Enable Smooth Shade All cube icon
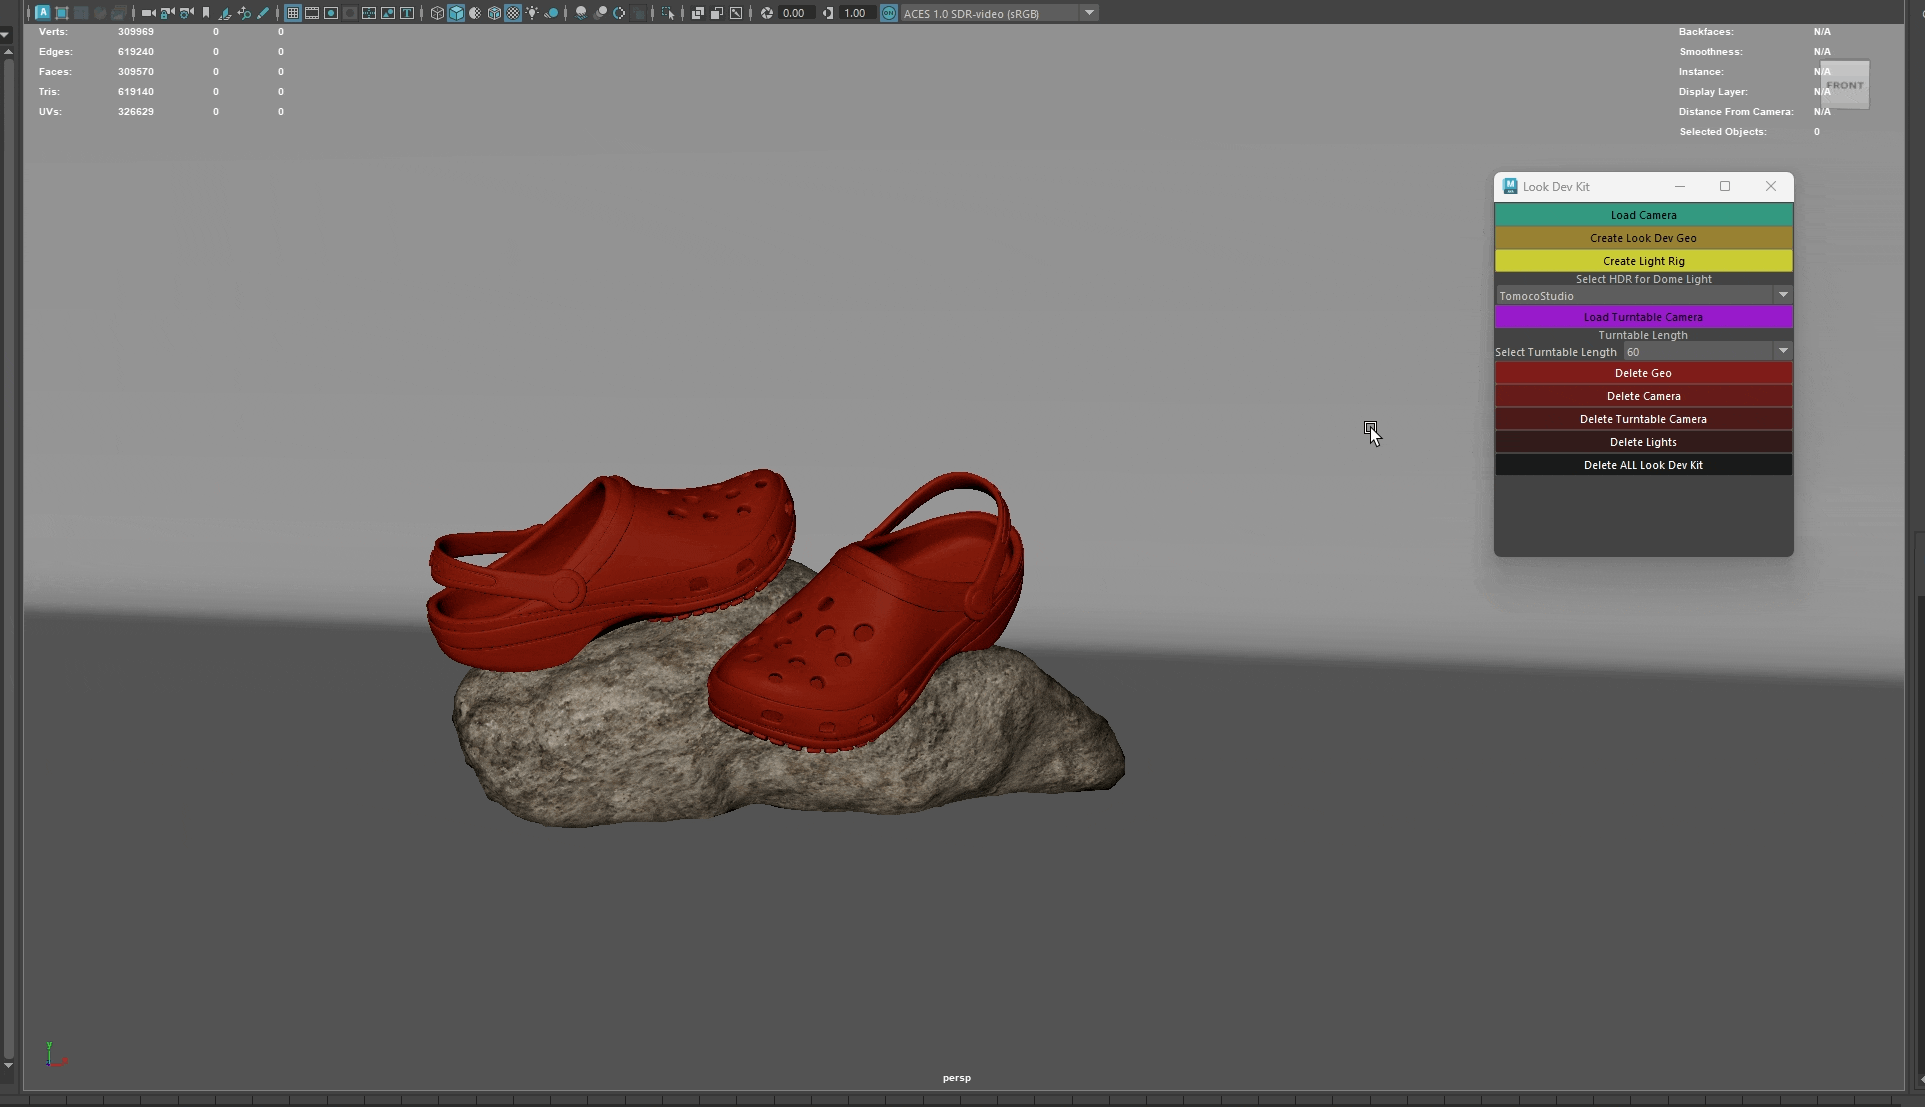1925x1107 pixels. tap(456, 13)
